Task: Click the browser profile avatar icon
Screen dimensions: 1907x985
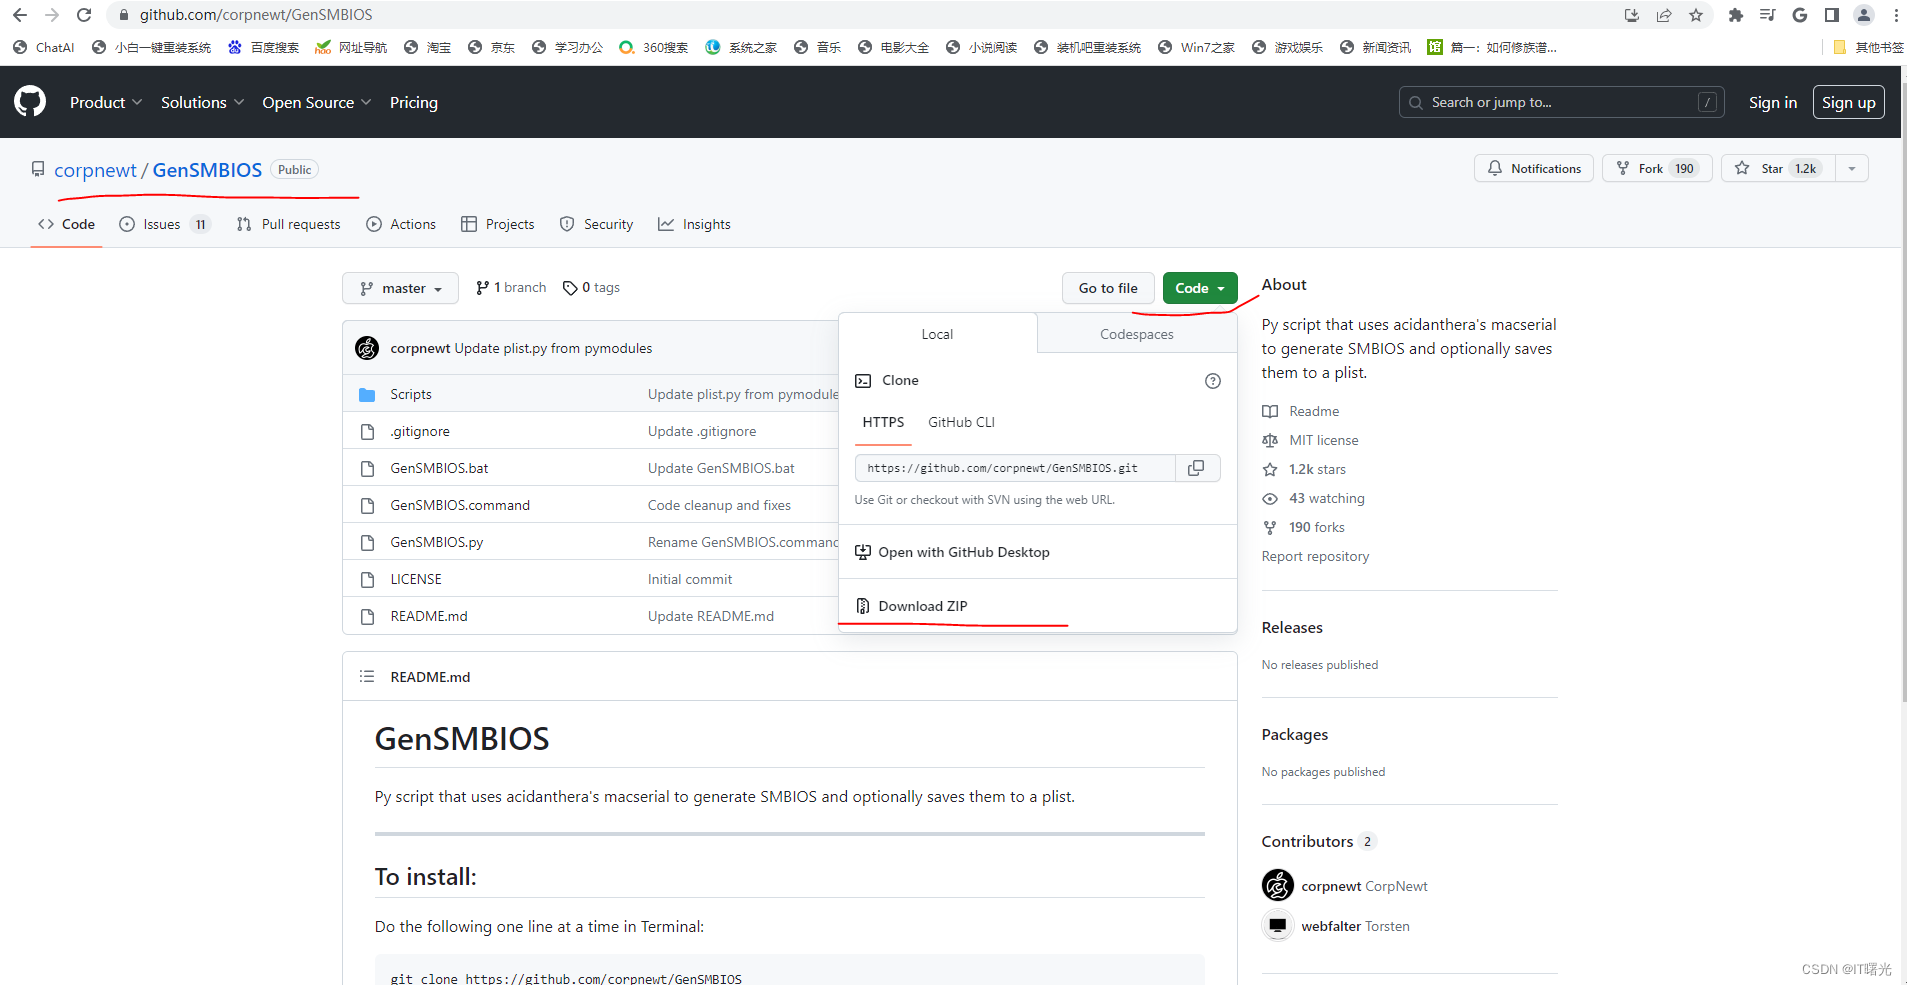Action: tap(1864, 15)
